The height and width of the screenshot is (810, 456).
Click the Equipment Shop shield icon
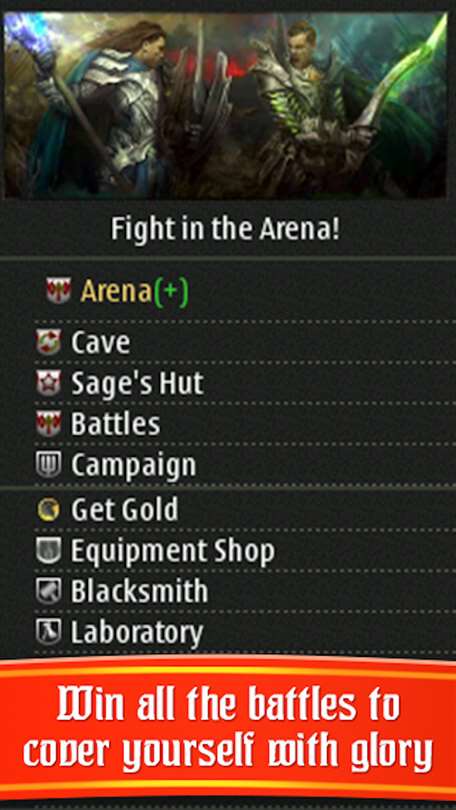[x=49, y=550]
